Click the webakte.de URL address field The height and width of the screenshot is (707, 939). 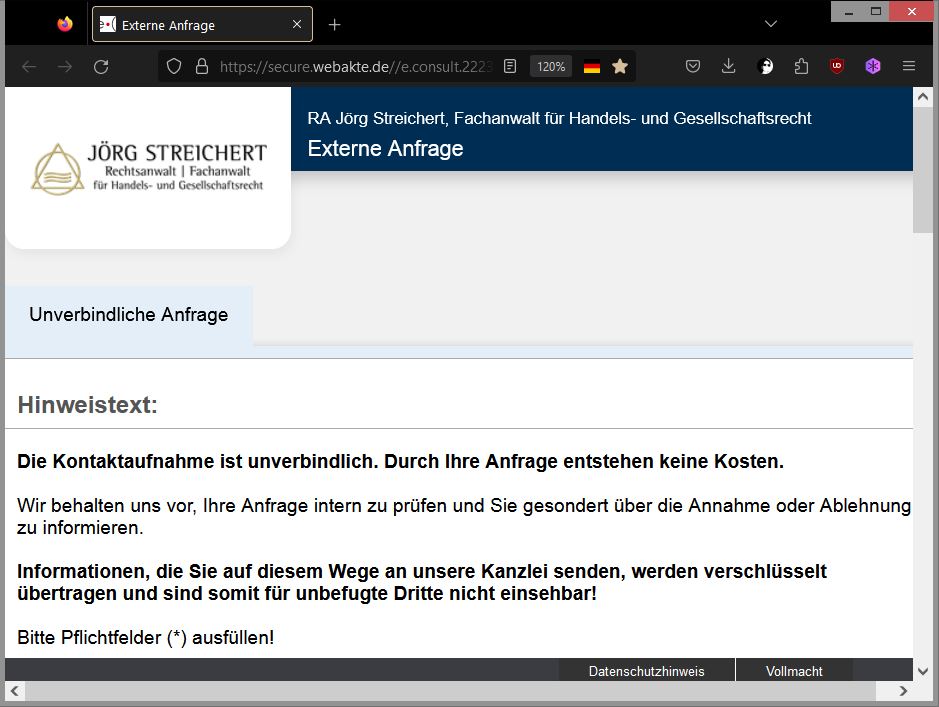click(x=355, y=66)
